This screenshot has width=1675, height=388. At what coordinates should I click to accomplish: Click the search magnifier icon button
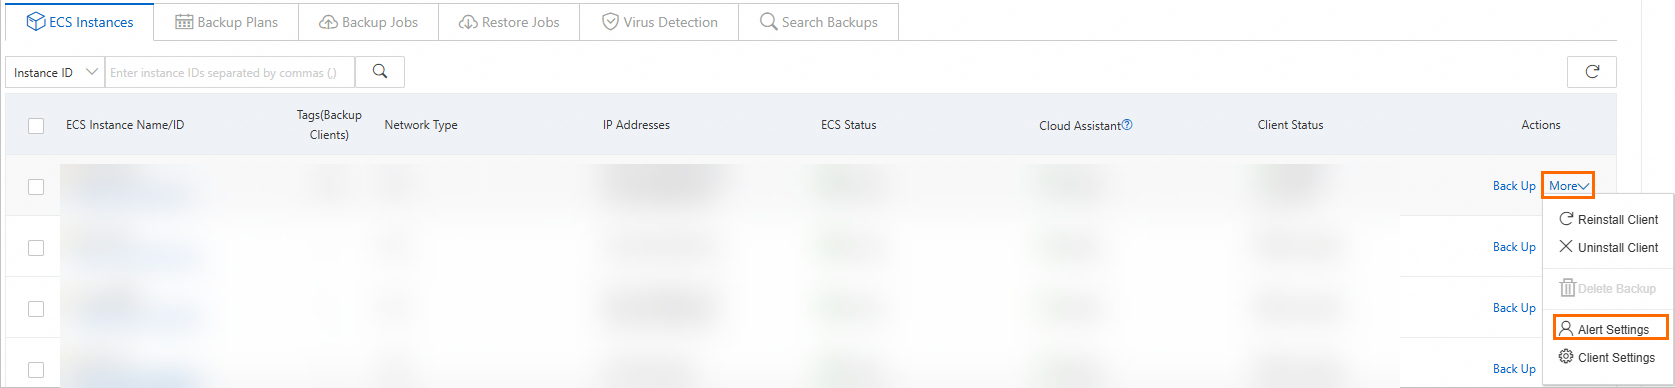(x=380, y=72)
